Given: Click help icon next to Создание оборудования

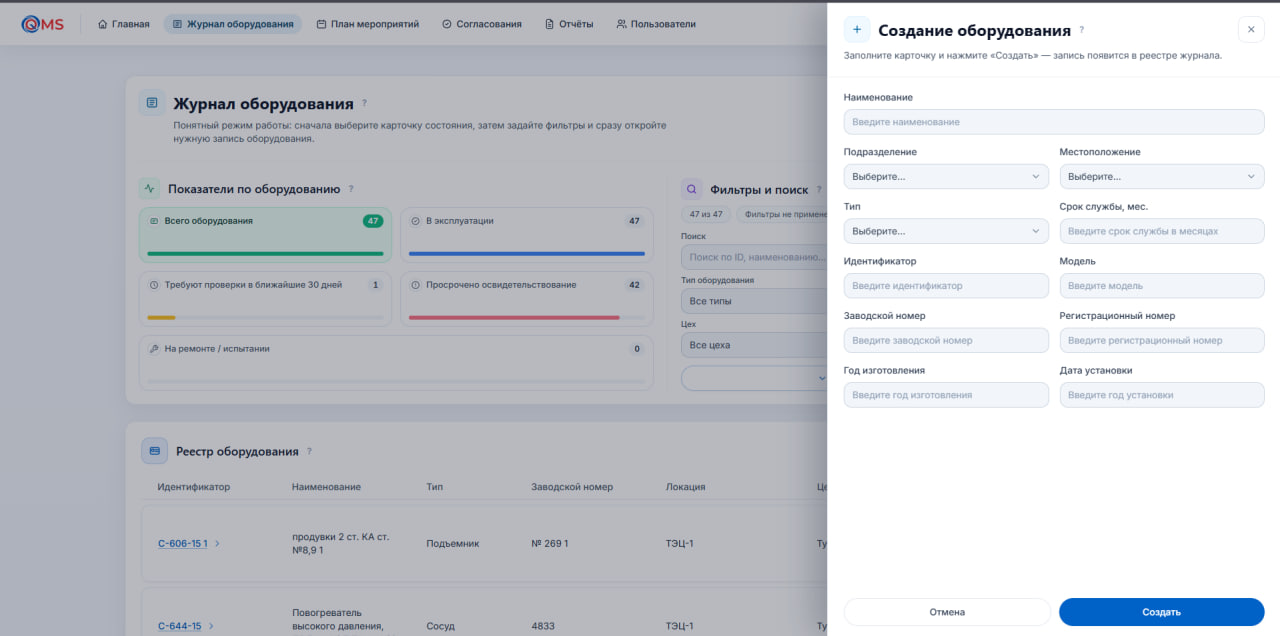Looking at the screenshot, I should pos(1081,31).
